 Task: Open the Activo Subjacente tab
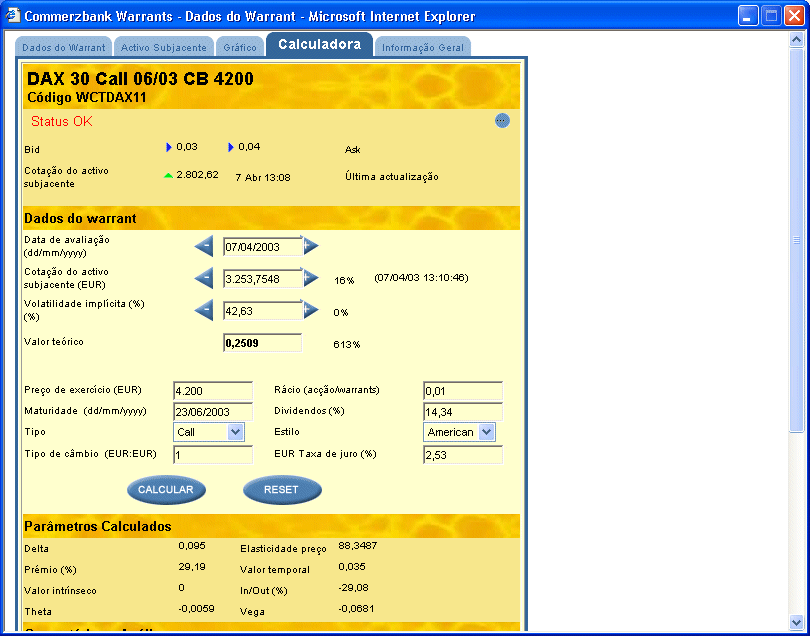tap(164, 48)
